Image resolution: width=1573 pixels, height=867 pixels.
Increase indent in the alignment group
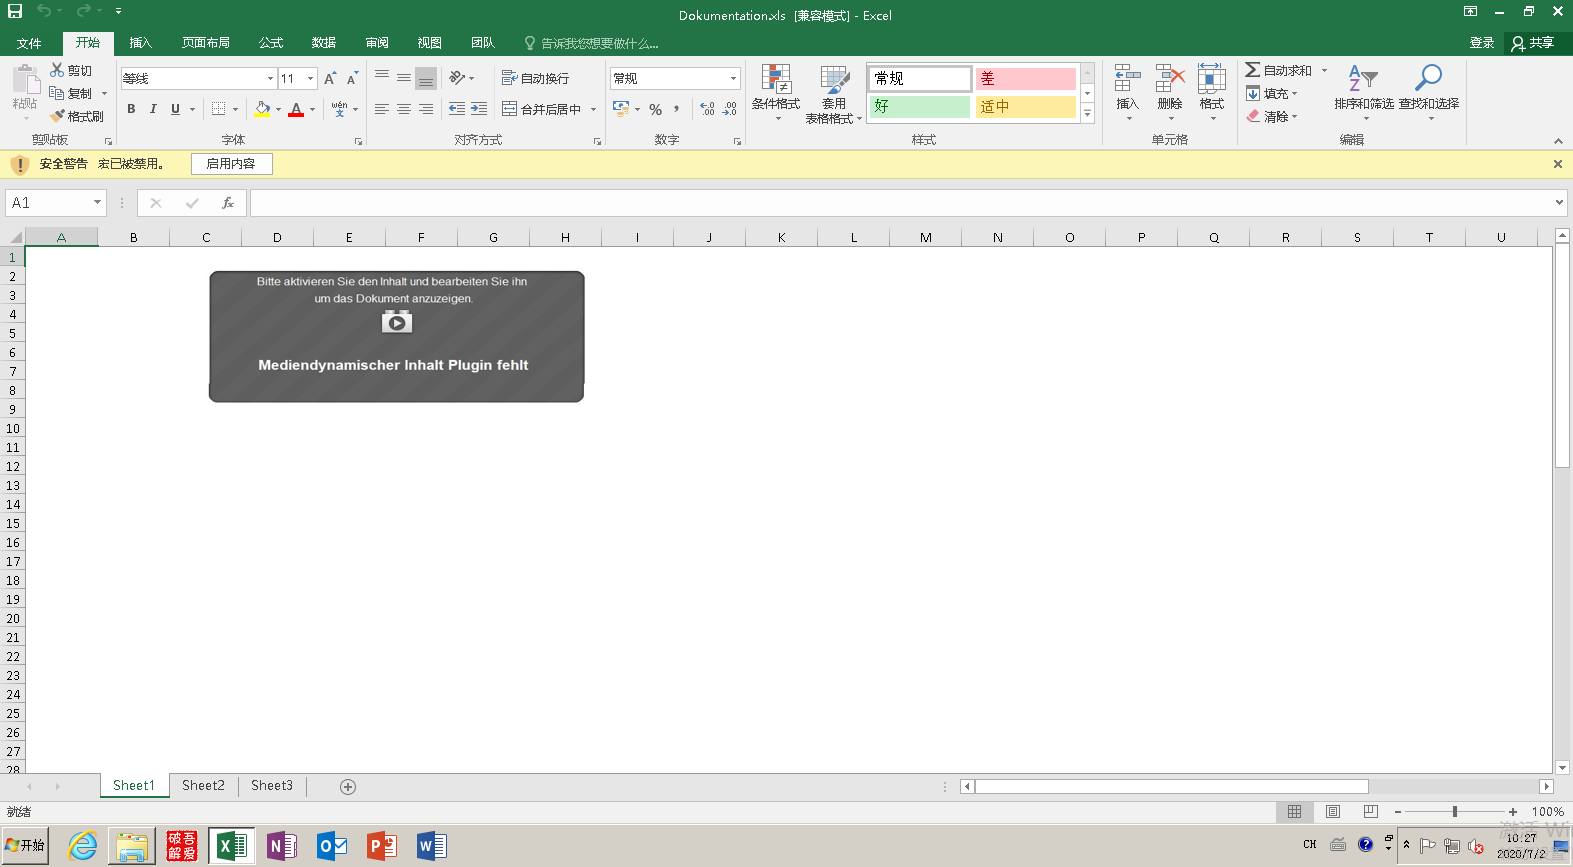tap(479, 109)
